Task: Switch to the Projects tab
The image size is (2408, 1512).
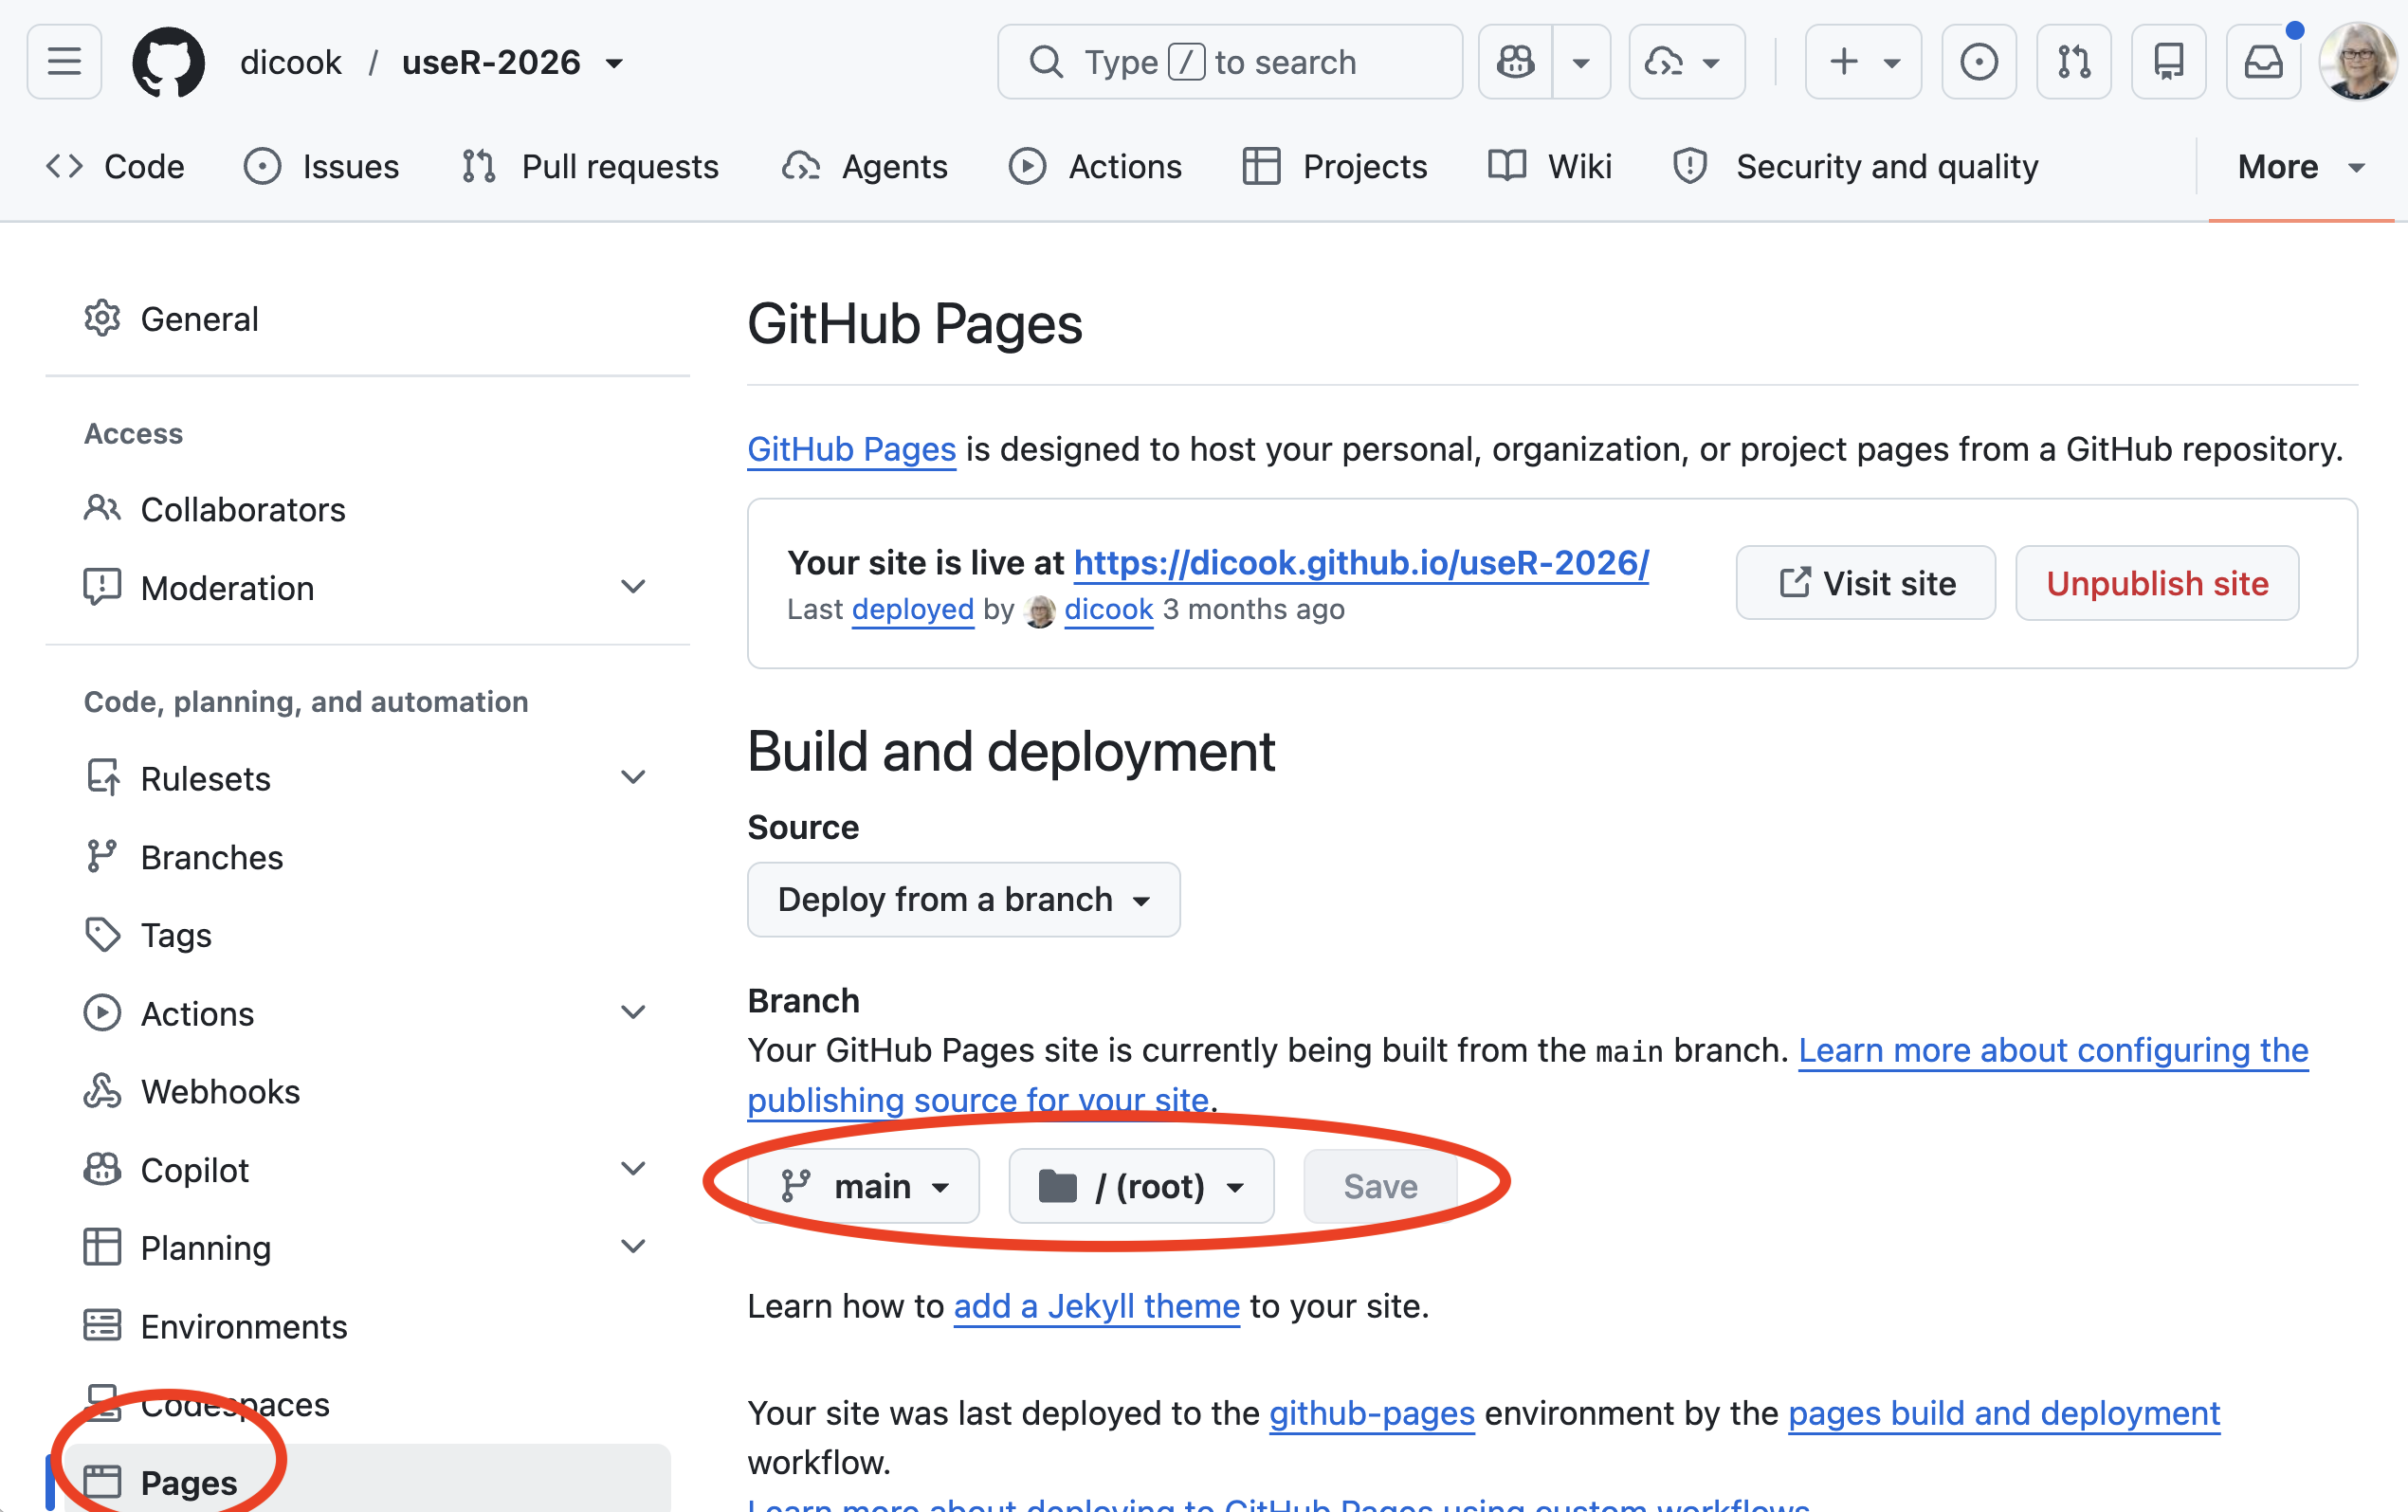Action: (x=1335, y=166)
